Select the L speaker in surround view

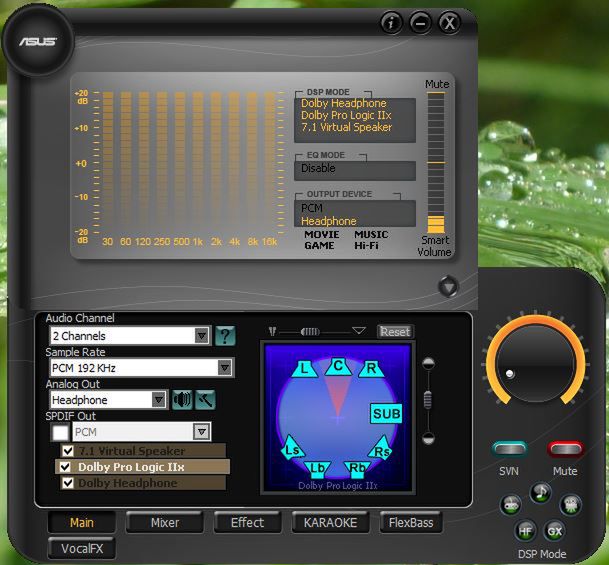(304, 369)
